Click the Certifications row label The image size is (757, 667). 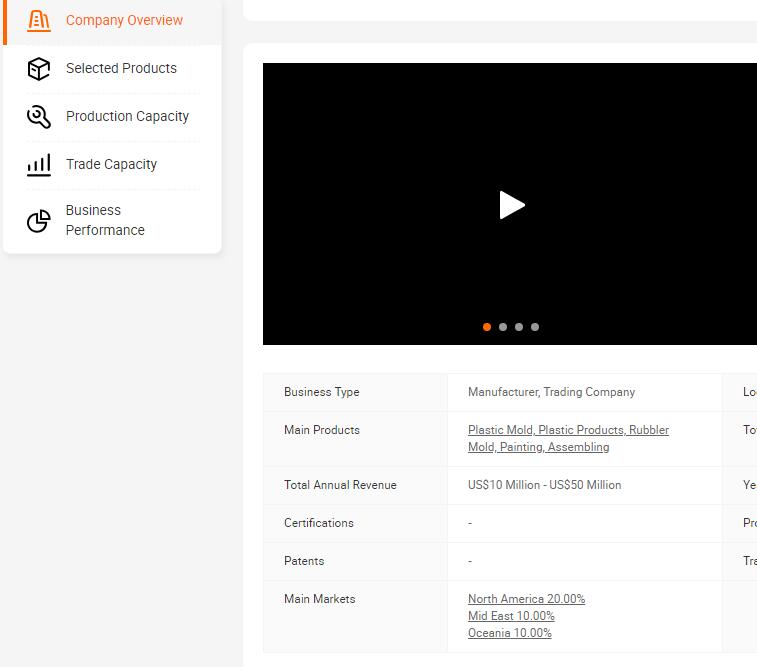[x=319, y=523]
